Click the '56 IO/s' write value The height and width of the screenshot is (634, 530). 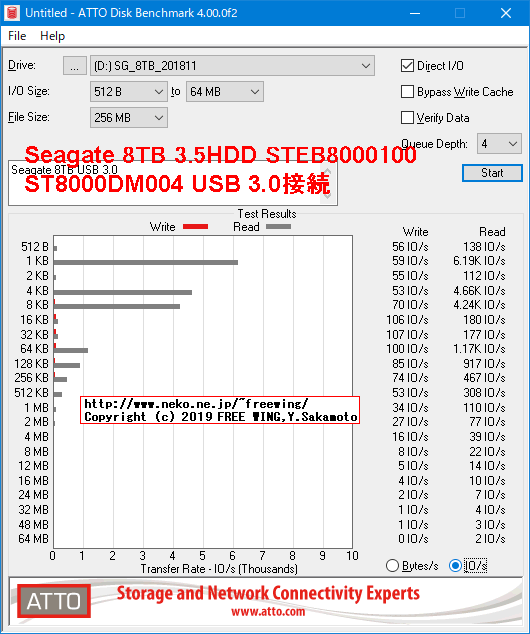tap(410, 247)
